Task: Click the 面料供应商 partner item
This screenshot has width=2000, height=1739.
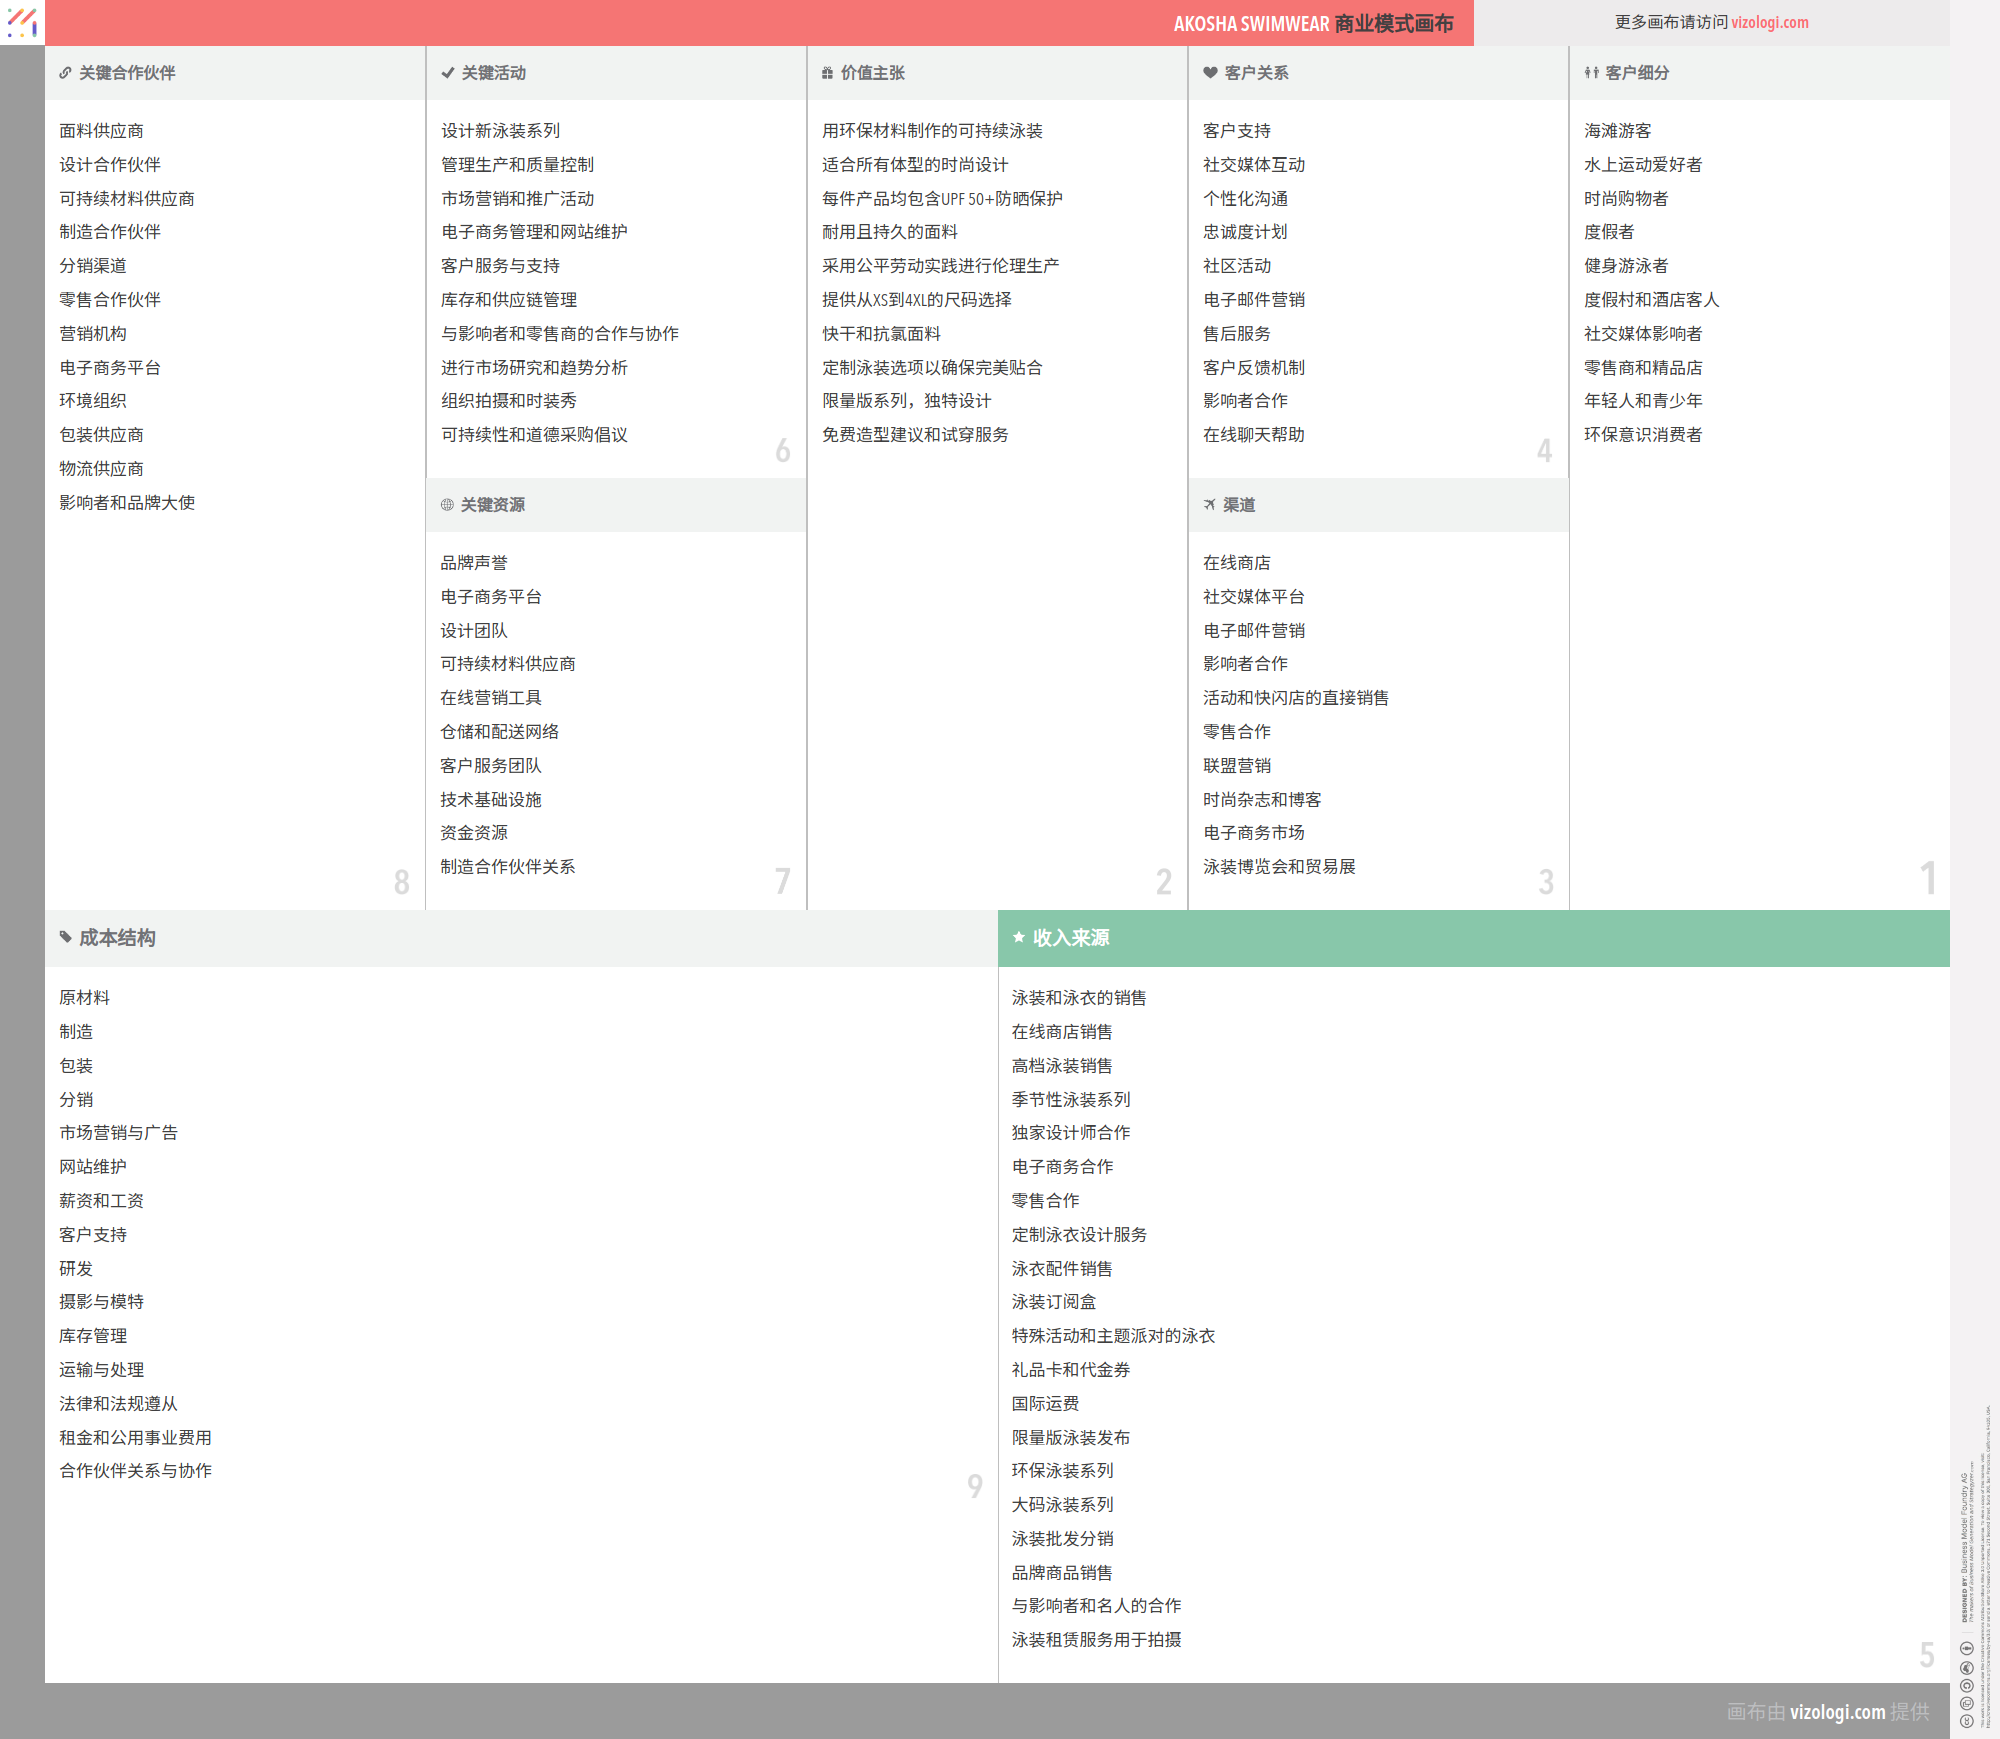Action: point(101,131)
